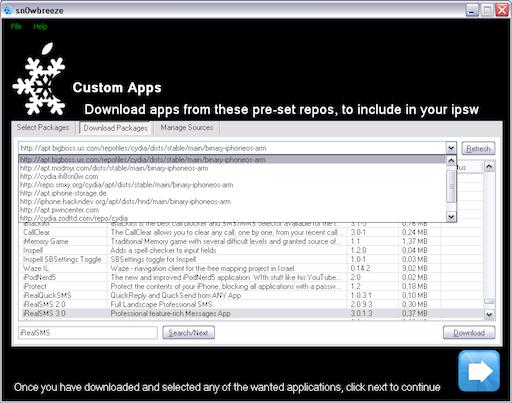
Task: Select the Memory Game package row
Action: pyautogui.click(x=252, y=241)
